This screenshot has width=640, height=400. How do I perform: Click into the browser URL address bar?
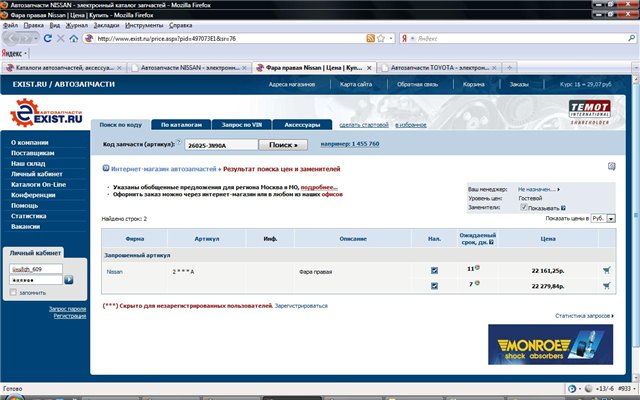click(x=230, y=38)
